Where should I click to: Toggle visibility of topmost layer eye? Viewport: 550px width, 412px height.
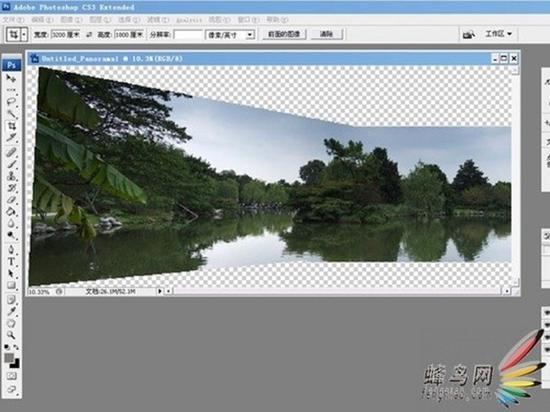tap(546, 312)
